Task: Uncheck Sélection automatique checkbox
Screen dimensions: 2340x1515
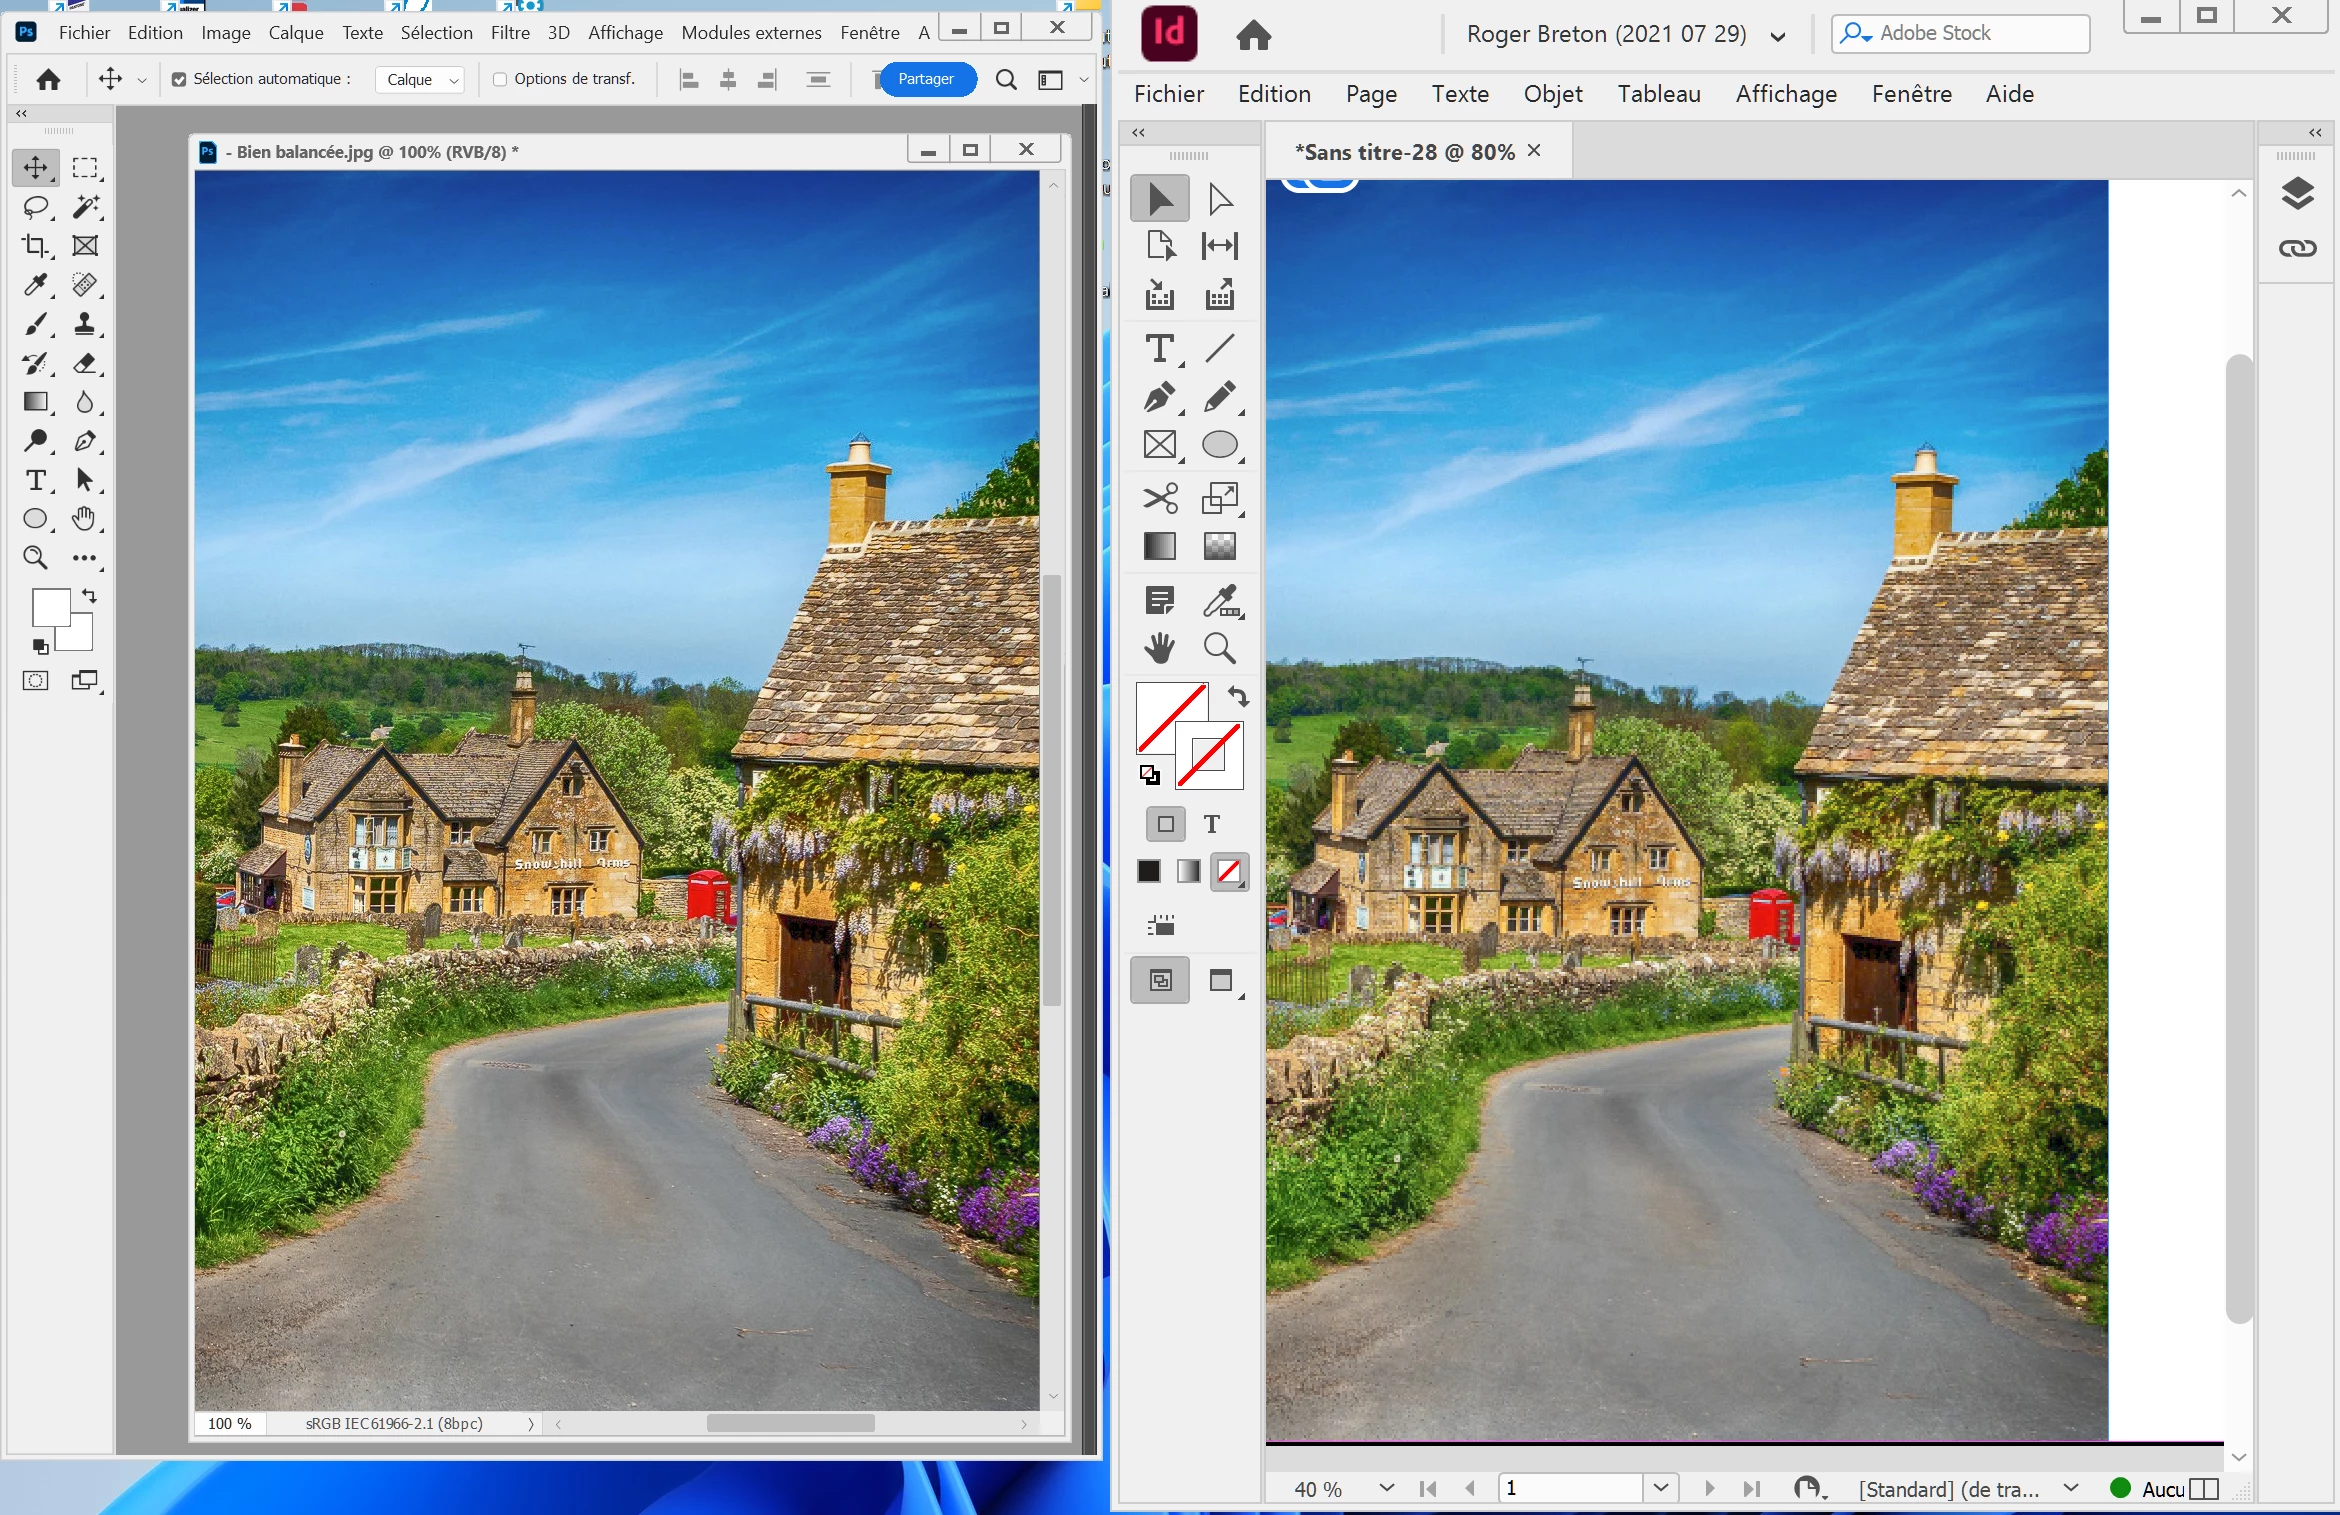Action: point(179,79)
